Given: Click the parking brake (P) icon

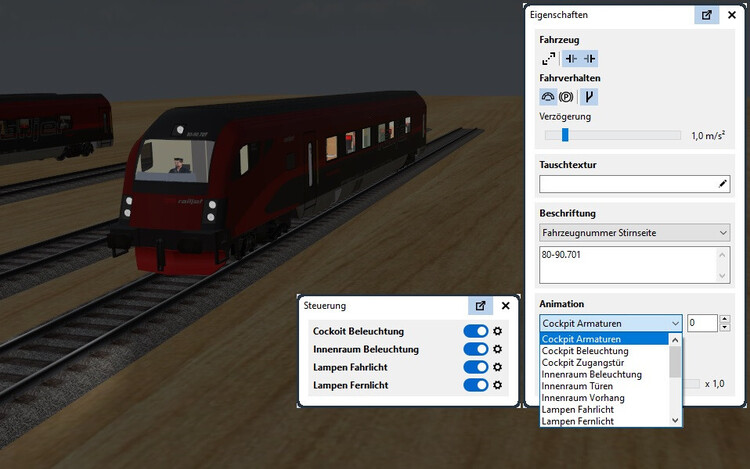Looking at the screenshot, I should click(566, 97).
